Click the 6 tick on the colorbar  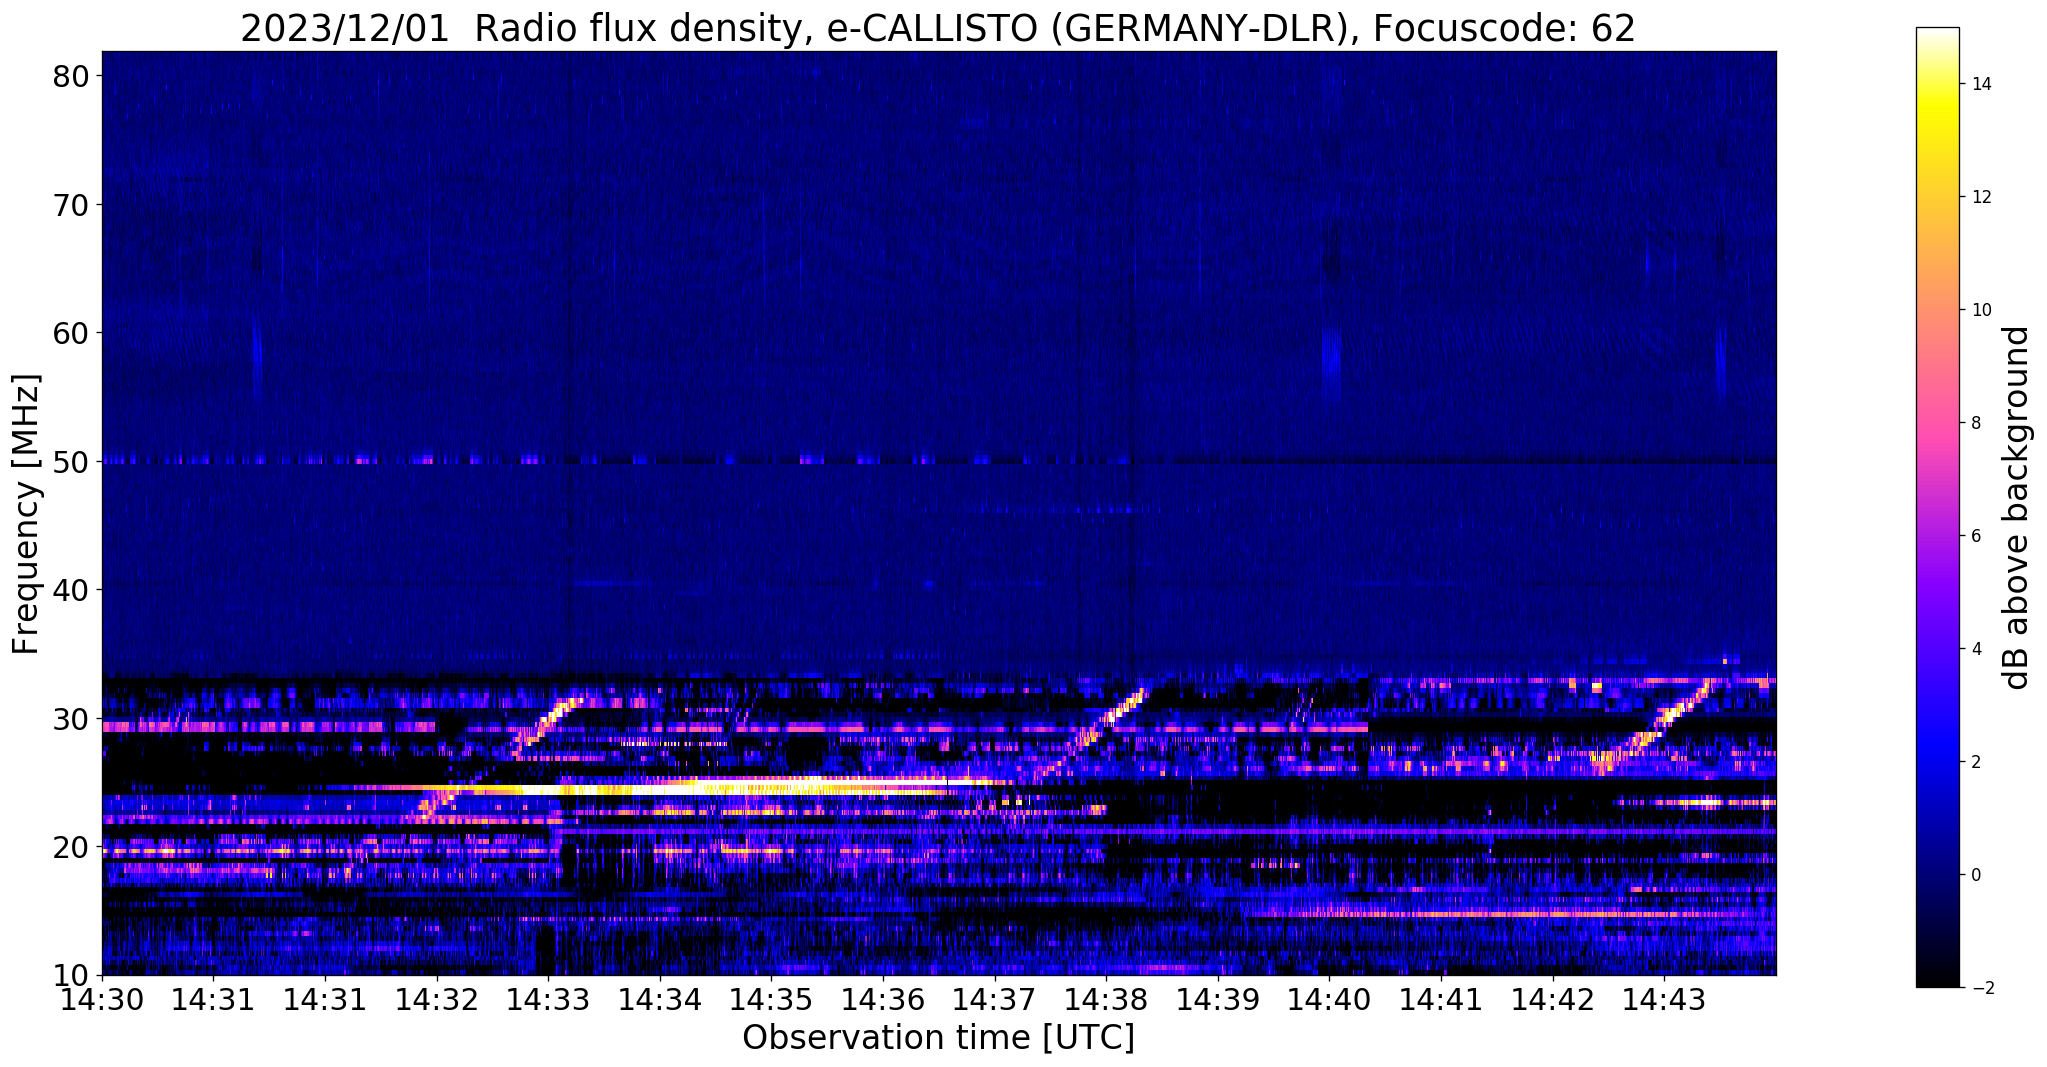1976,536
